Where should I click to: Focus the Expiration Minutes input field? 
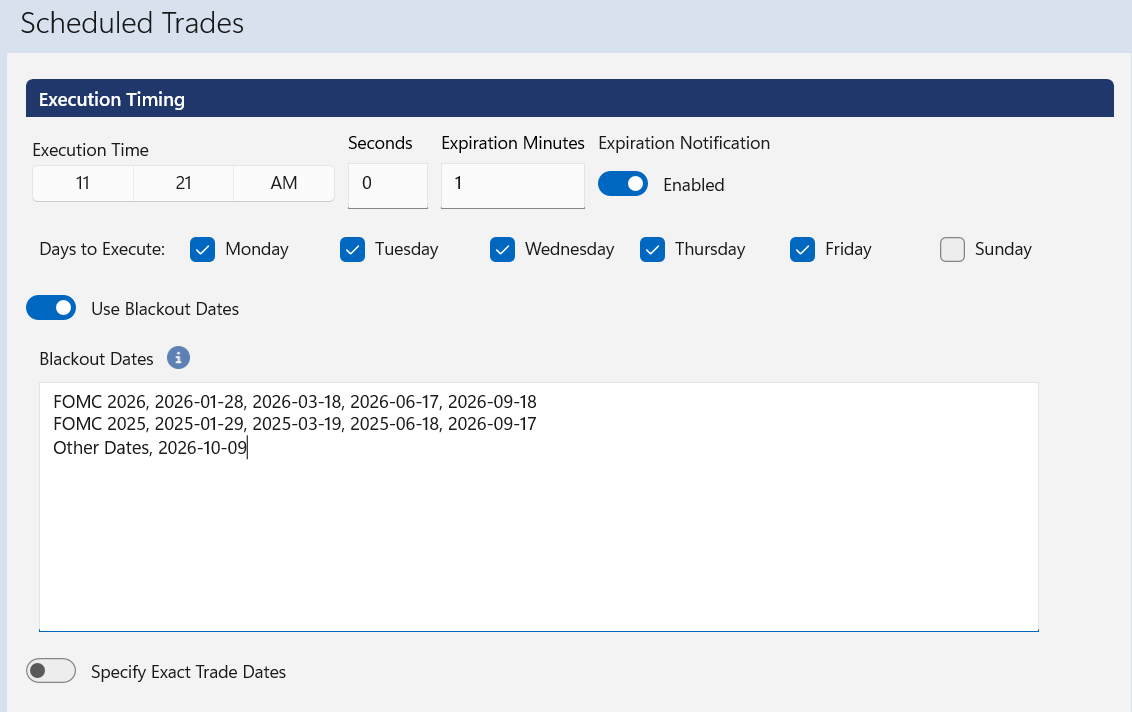coord(513,186)
